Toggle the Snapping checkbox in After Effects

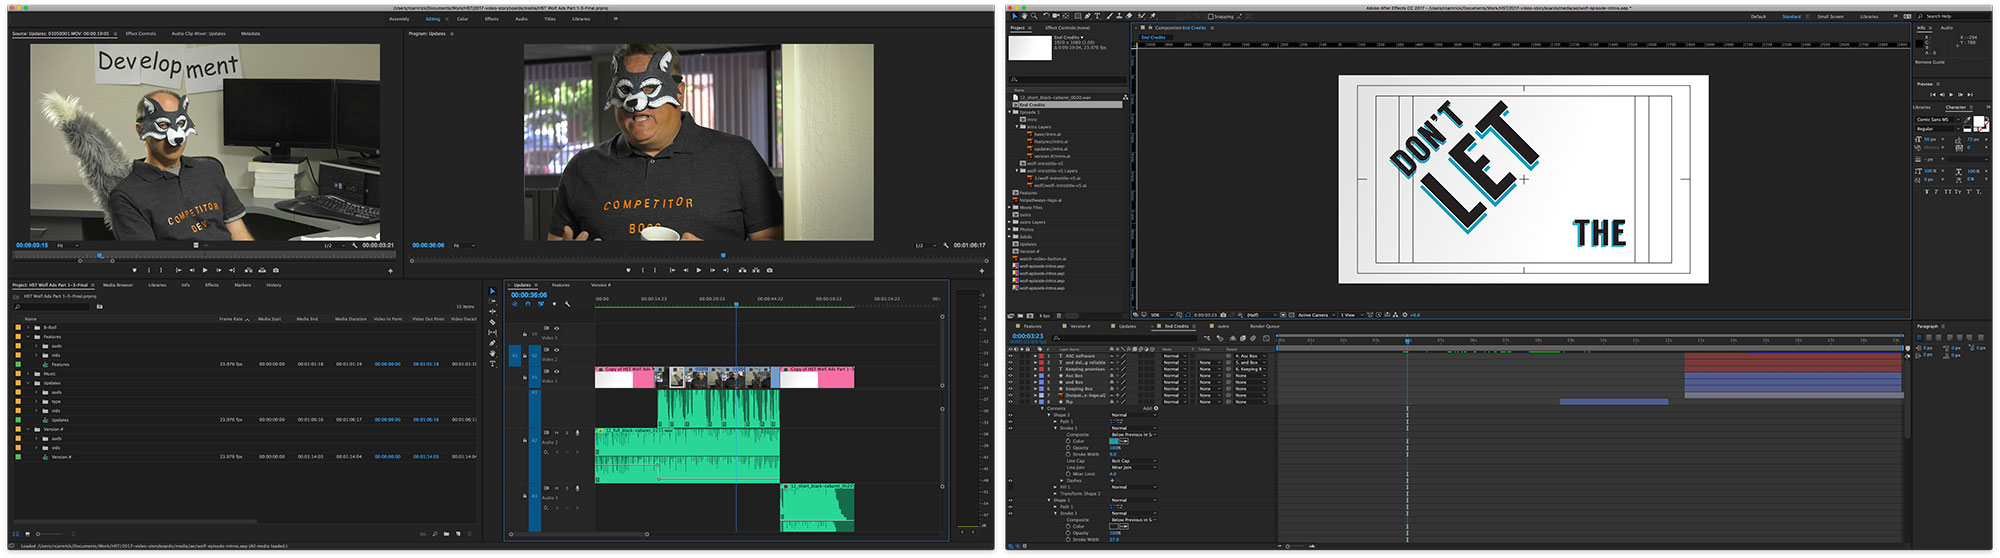(1210, 17)
